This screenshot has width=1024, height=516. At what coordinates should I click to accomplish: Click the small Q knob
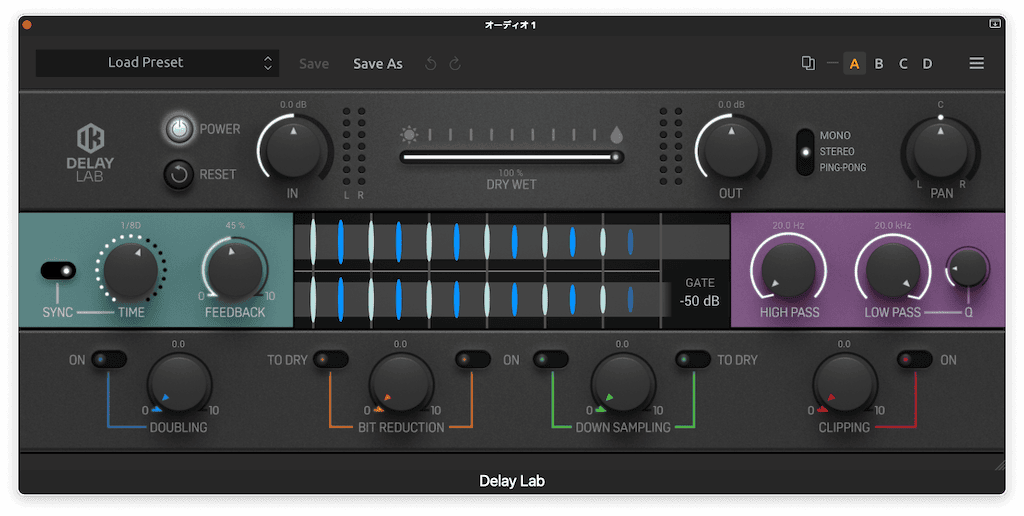[x=968, y=267]
